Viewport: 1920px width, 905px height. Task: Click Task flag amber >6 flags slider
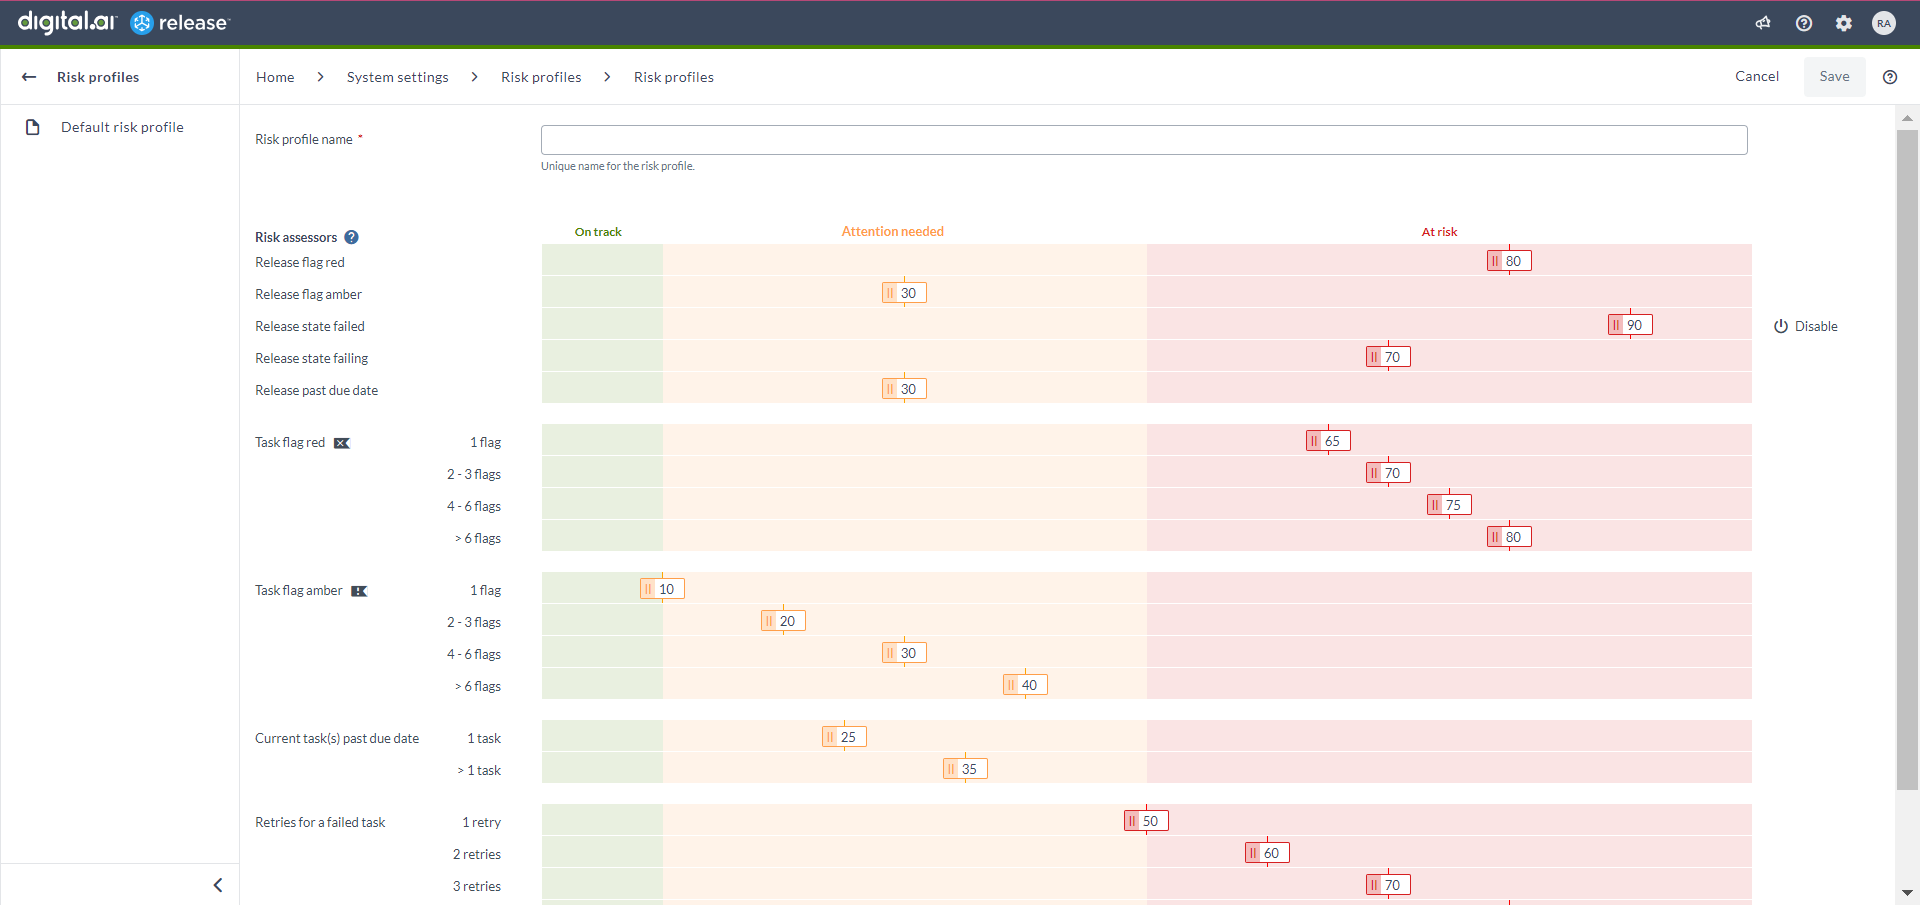1025,685
